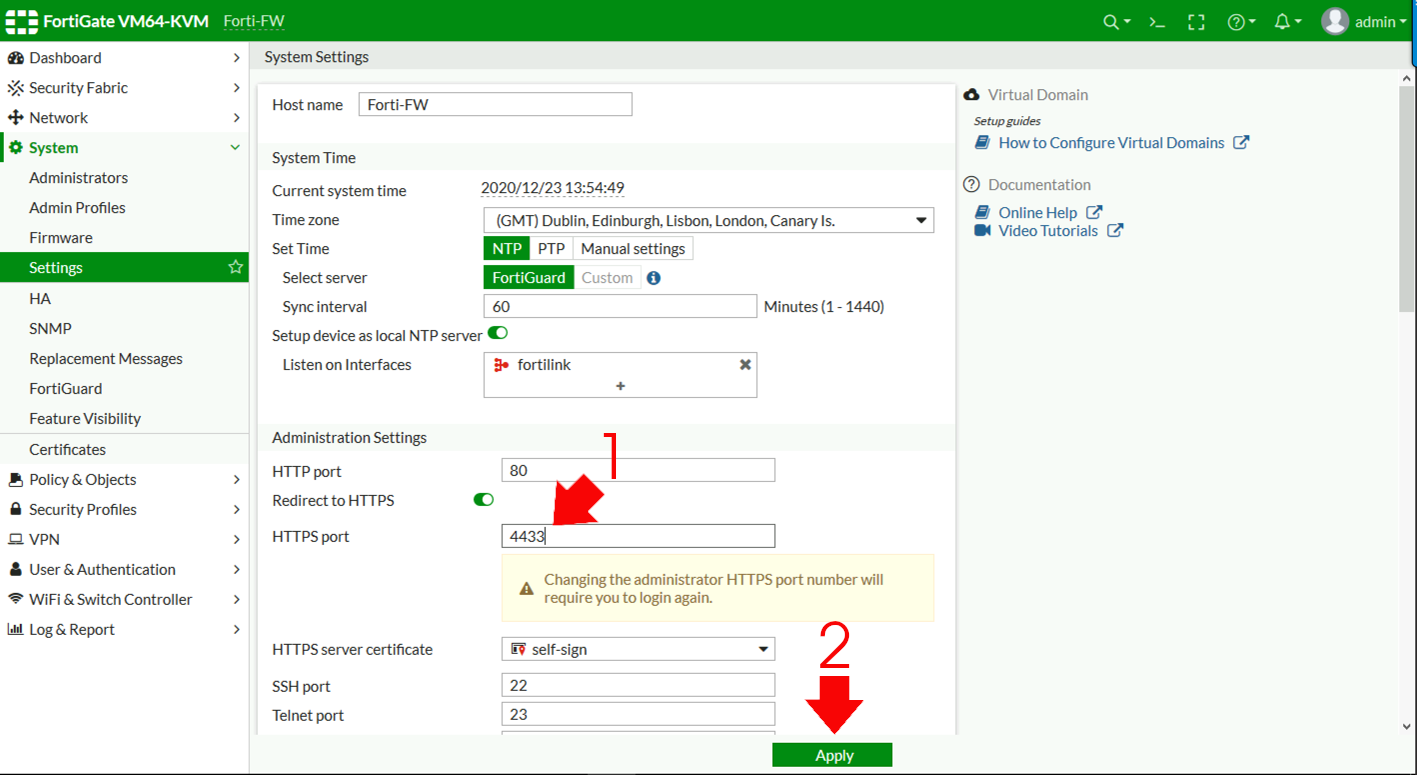Click inside the HTTPS port field
Viewport: 1417px width, 775px height.
click(x=637, y=536)
